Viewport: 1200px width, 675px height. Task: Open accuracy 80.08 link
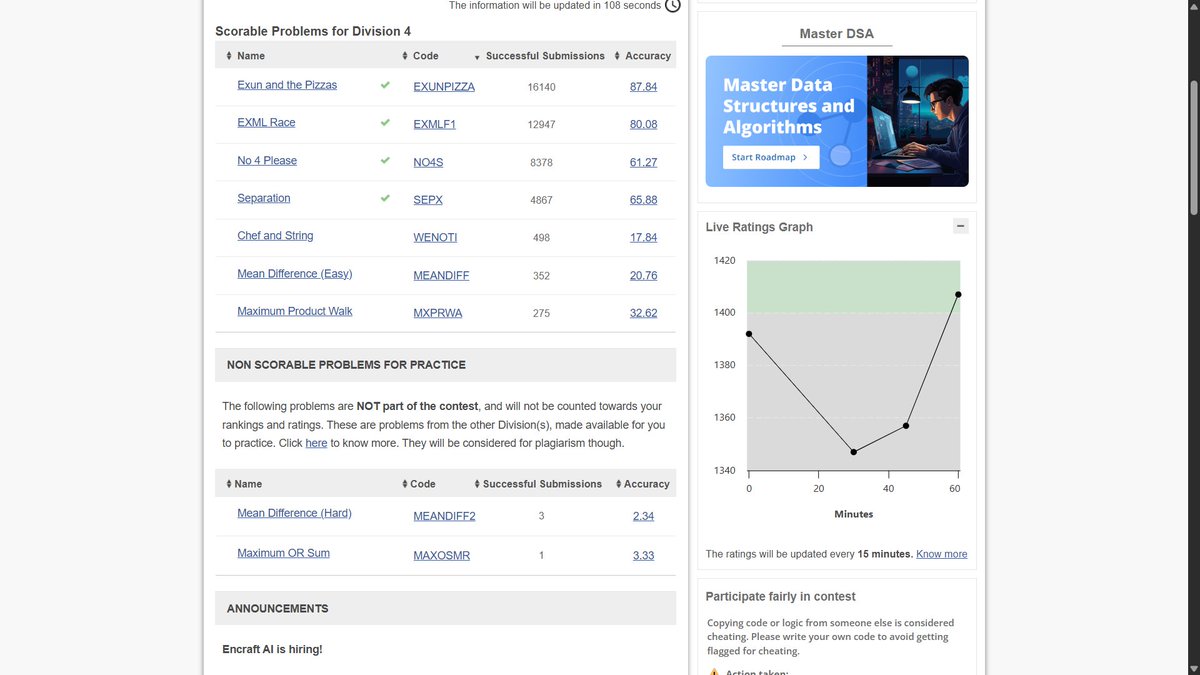coord(643,125)
